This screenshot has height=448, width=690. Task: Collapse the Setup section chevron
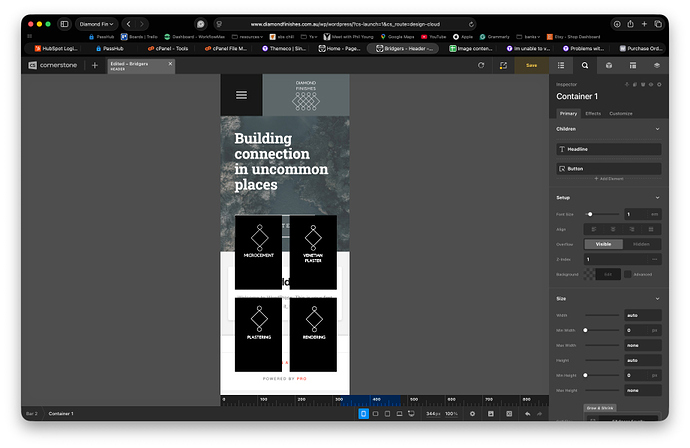tap(657, 197)
